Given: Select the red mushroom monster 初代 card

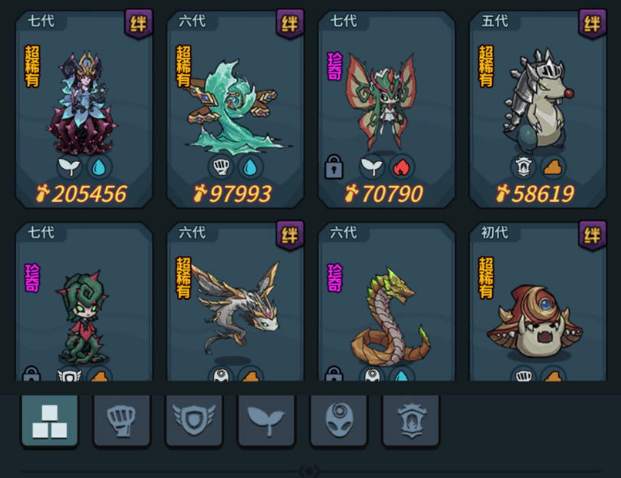Looking at the screenshot, I should click(x=538, y=302).
